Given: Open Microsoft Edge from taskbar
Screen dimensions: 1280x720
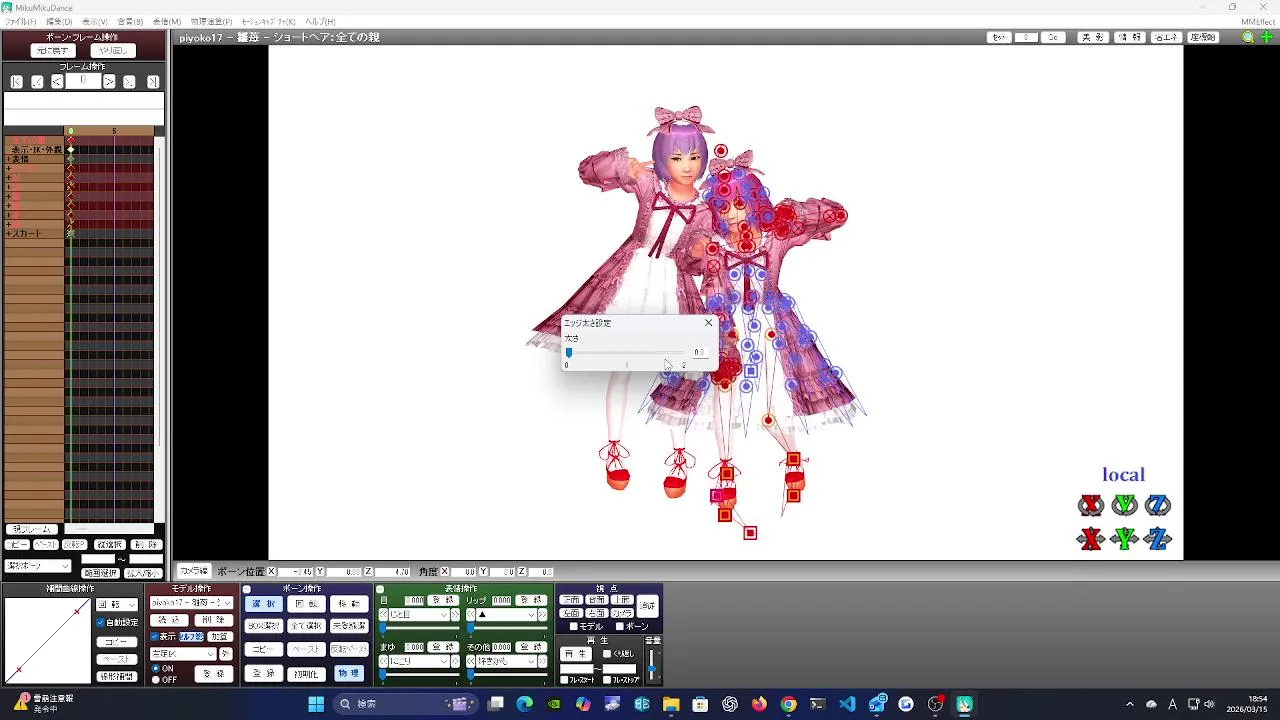Looking at the screenshot, I should tap(525, 704).
